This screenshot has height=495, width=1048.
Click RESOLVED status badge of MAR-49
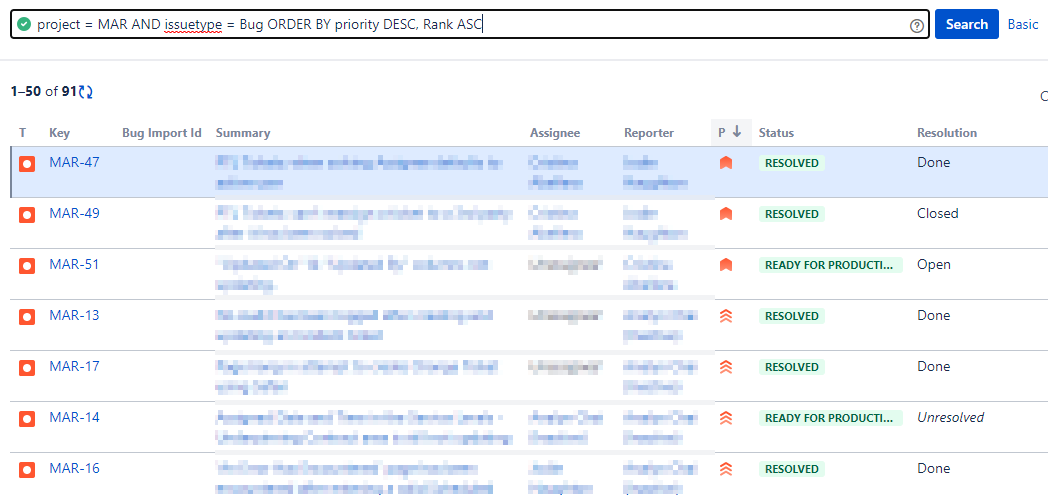click(x=792, y=214)
